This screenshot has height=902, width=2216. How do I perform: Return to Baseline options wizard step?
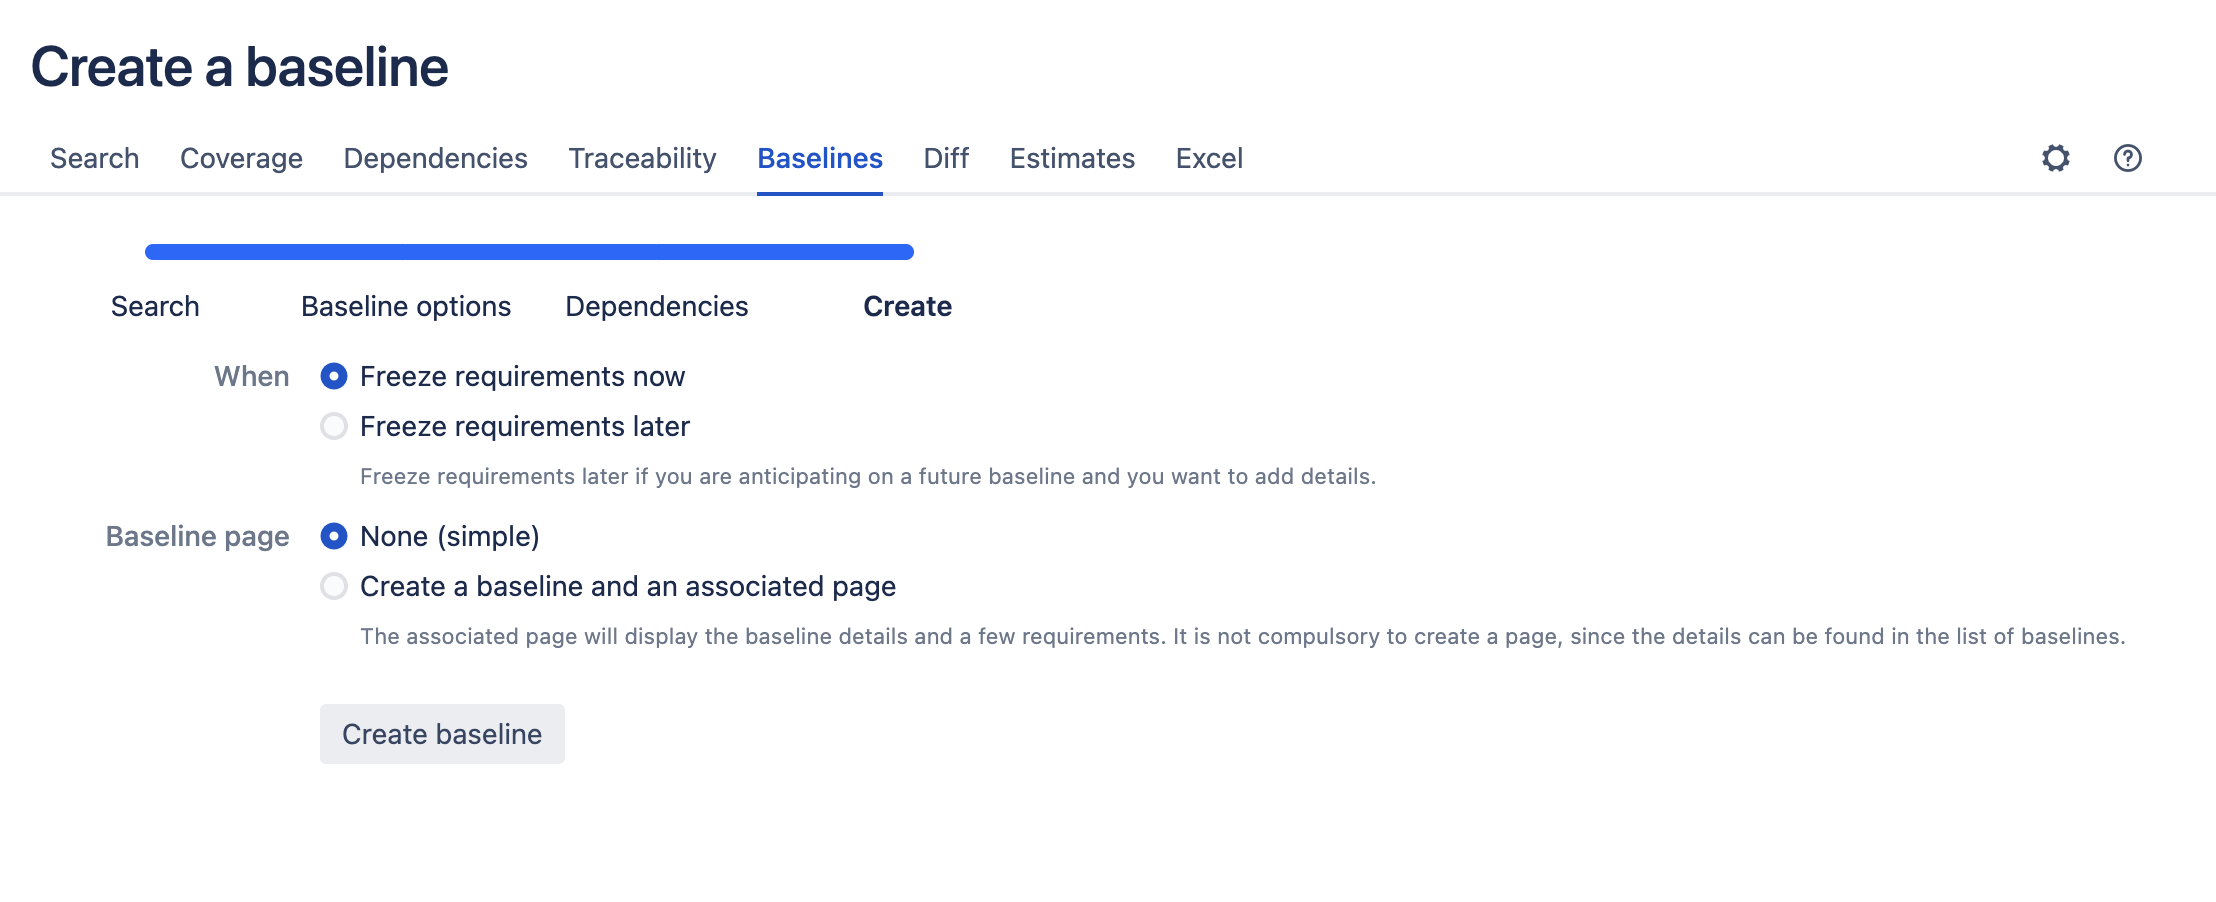[406, 307]
